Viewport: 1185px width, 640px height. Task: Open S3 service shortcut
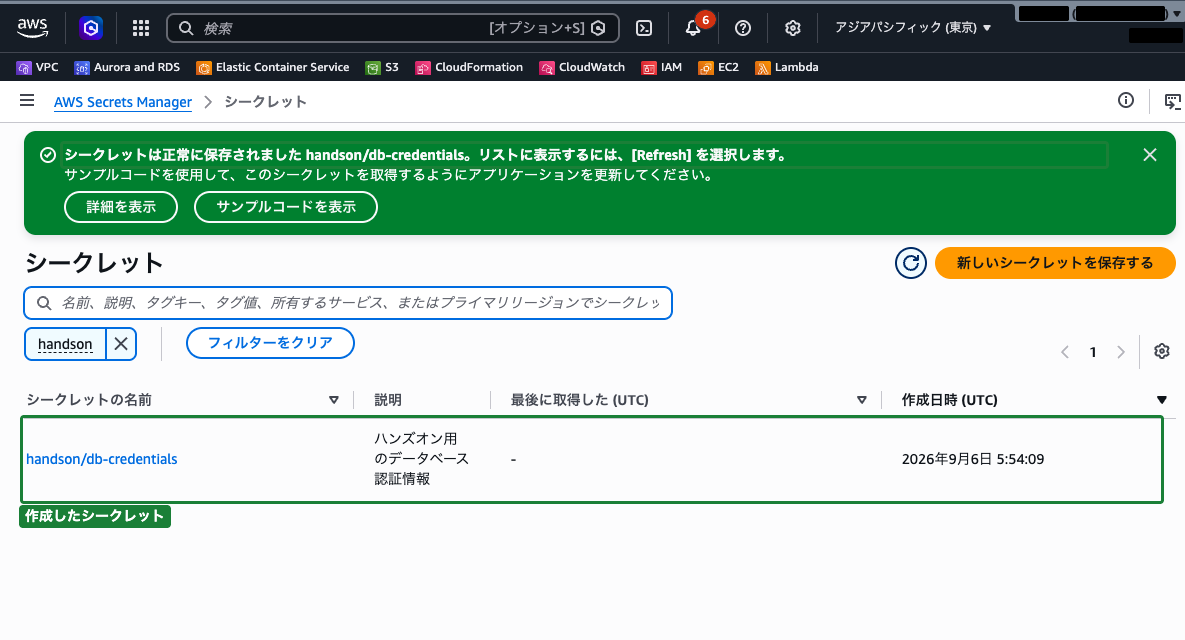pos(382,67)
